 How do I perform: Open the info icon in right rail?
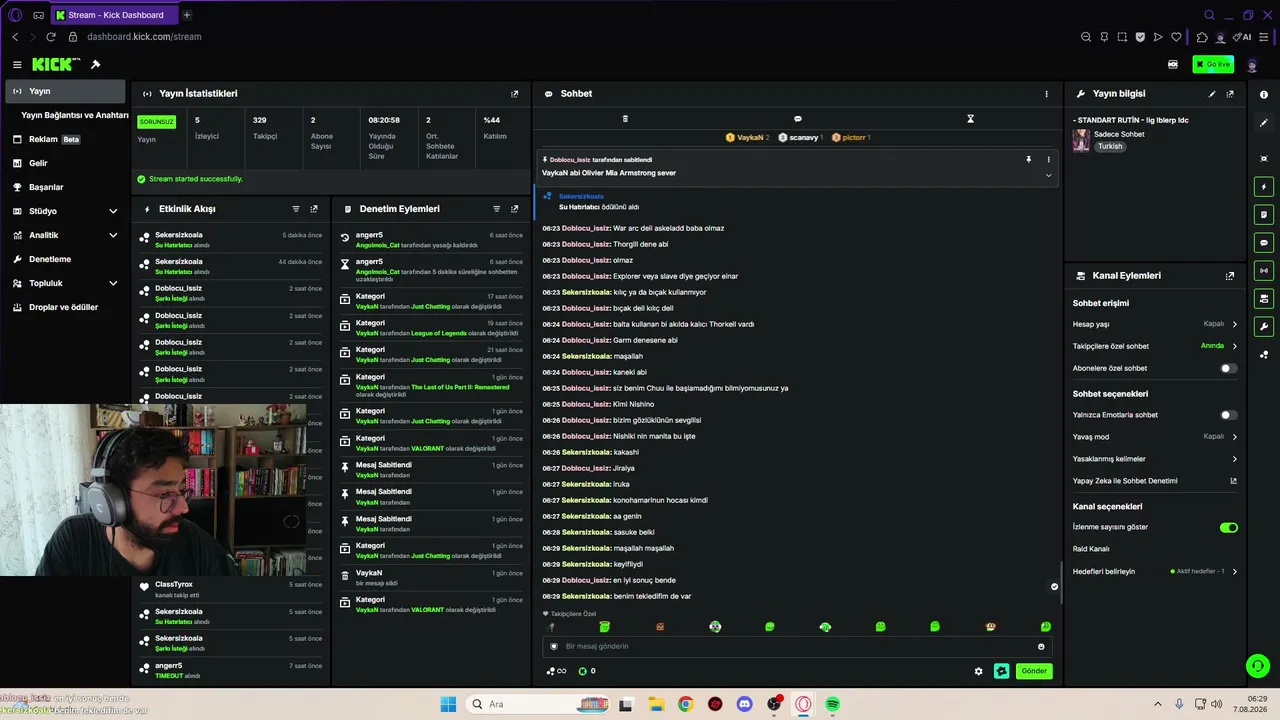coord(1264,95)
